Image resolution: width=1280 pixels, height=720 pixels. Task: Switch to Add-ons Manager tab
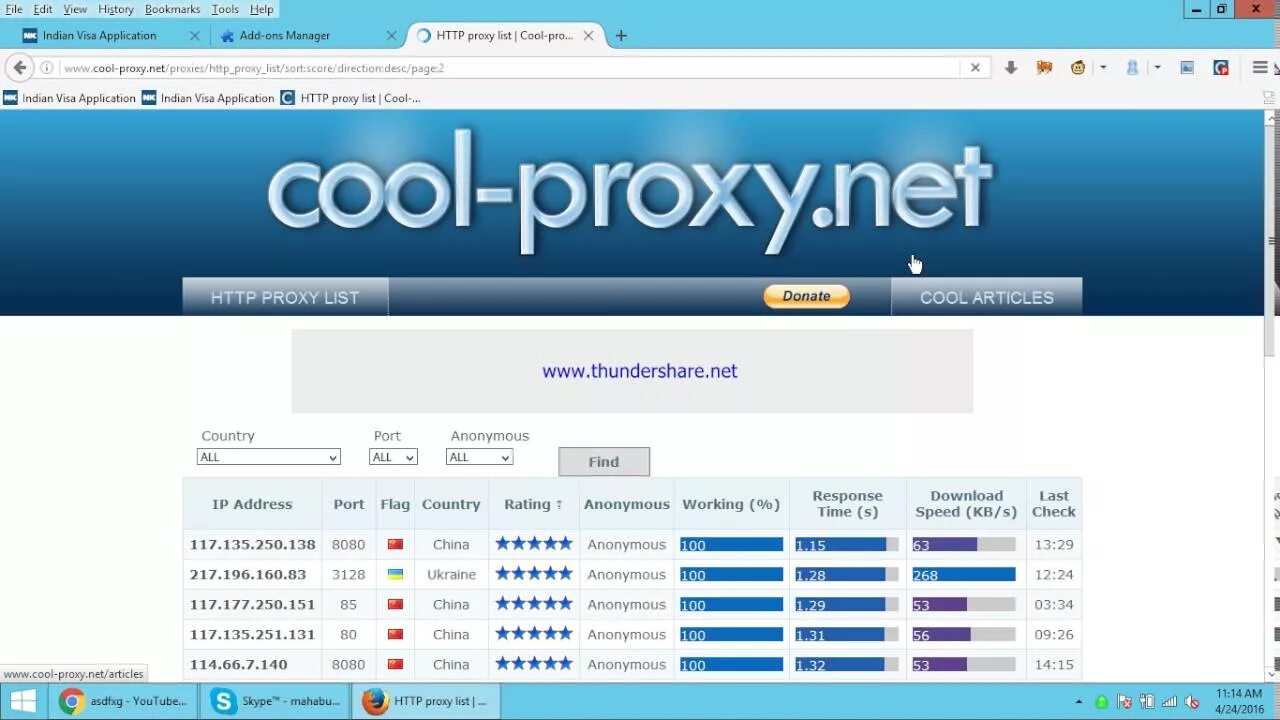pos(302,35)
